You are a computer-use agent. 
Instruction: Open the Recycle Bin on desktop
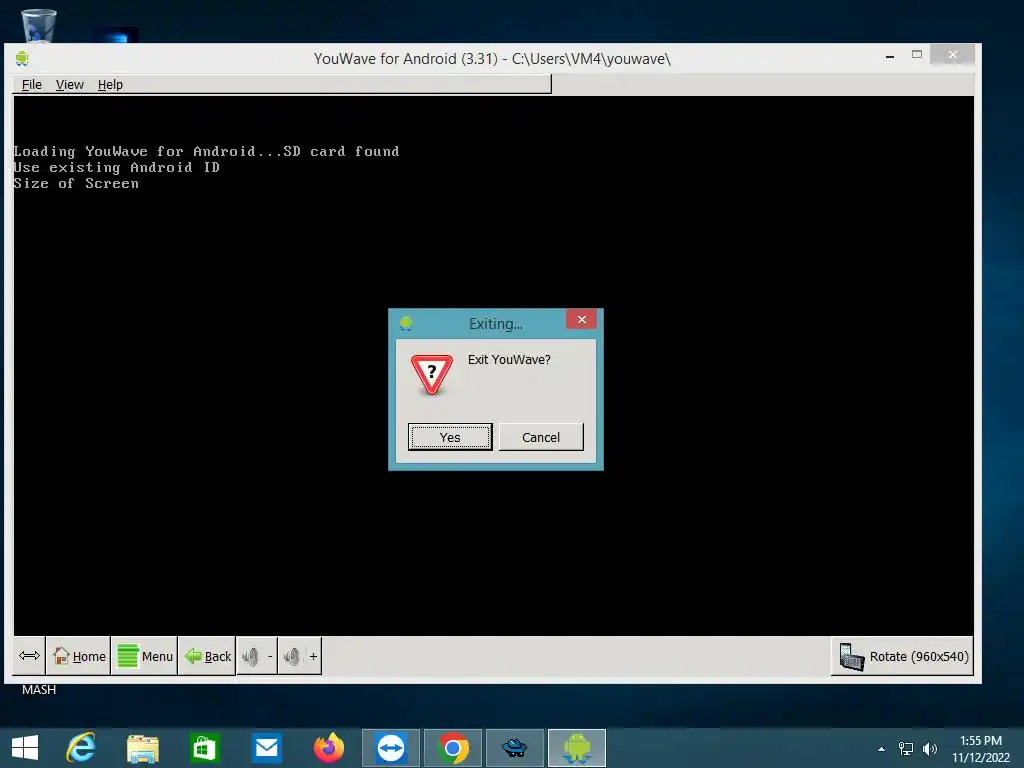(39, 25)
